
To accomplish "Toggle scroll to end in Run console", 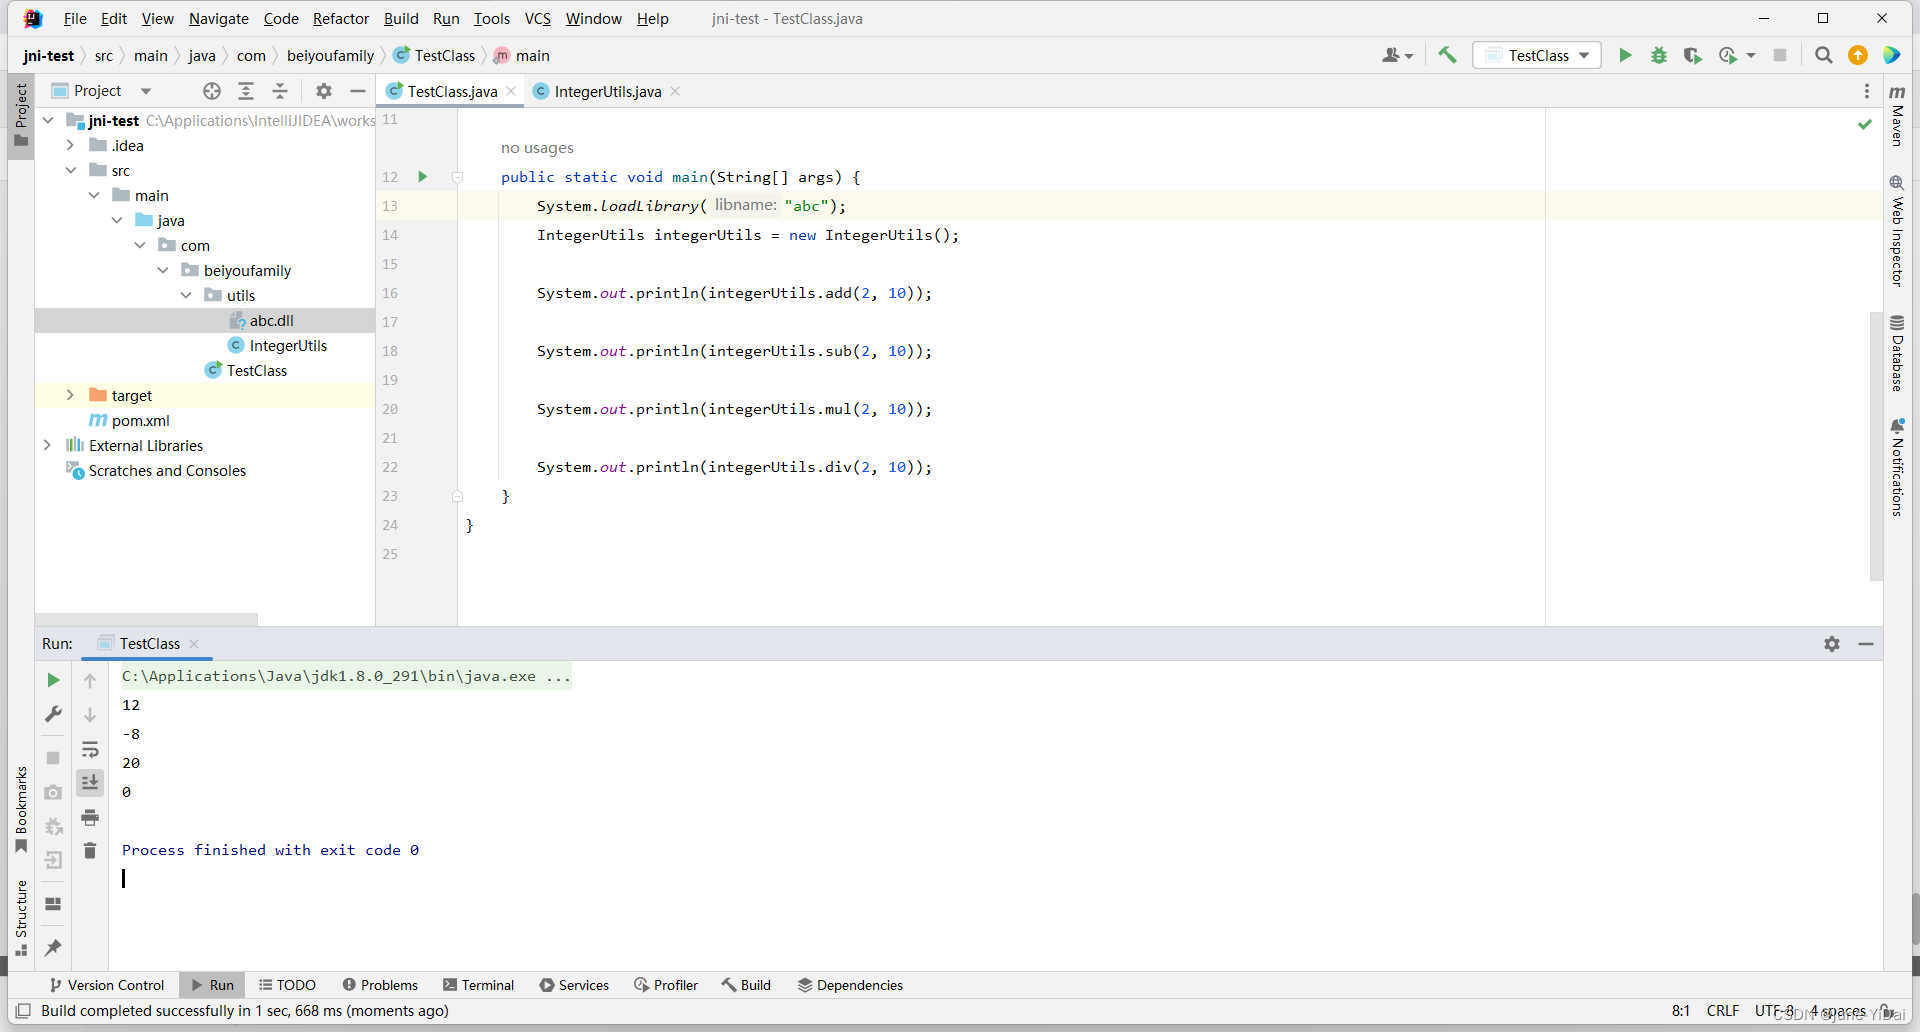I will [90, 782].
